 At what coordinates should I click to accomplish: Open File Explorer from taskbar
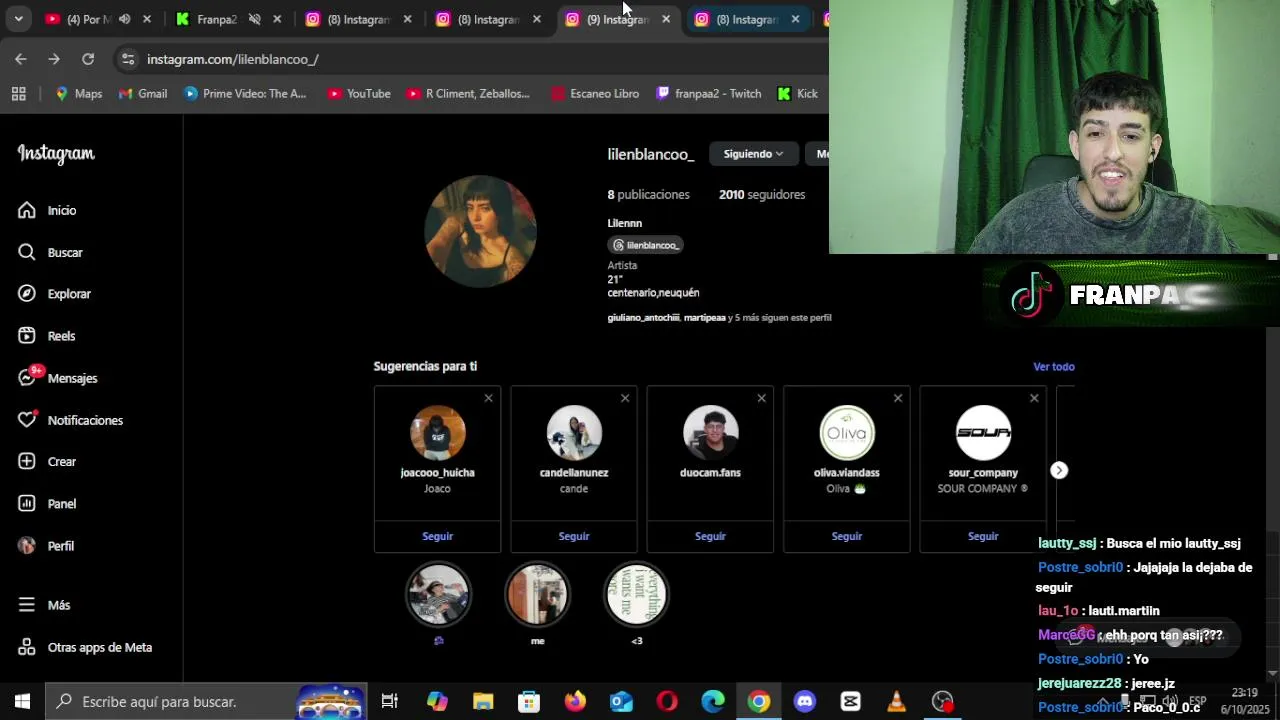pos(483,702)
